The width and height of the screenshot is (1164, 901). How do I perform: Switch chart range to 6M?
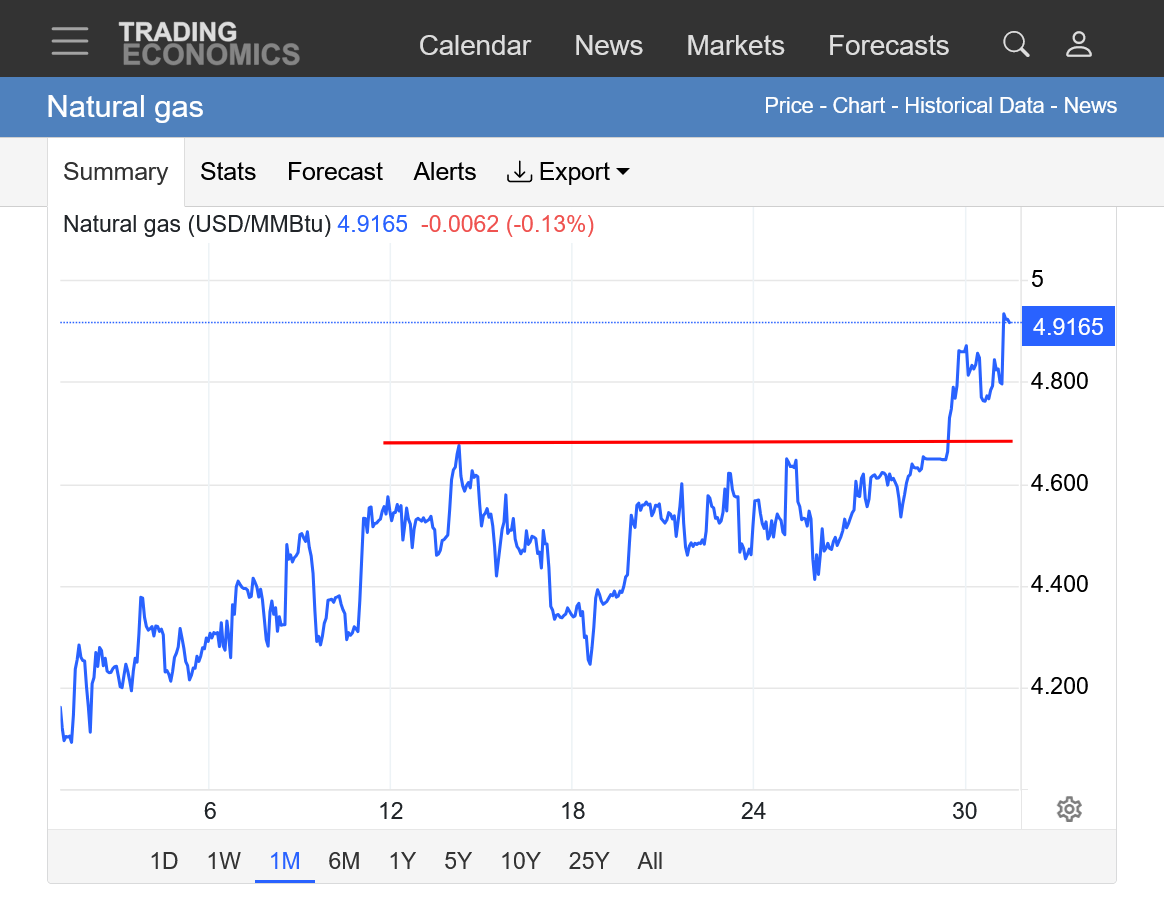pos(344,861)
